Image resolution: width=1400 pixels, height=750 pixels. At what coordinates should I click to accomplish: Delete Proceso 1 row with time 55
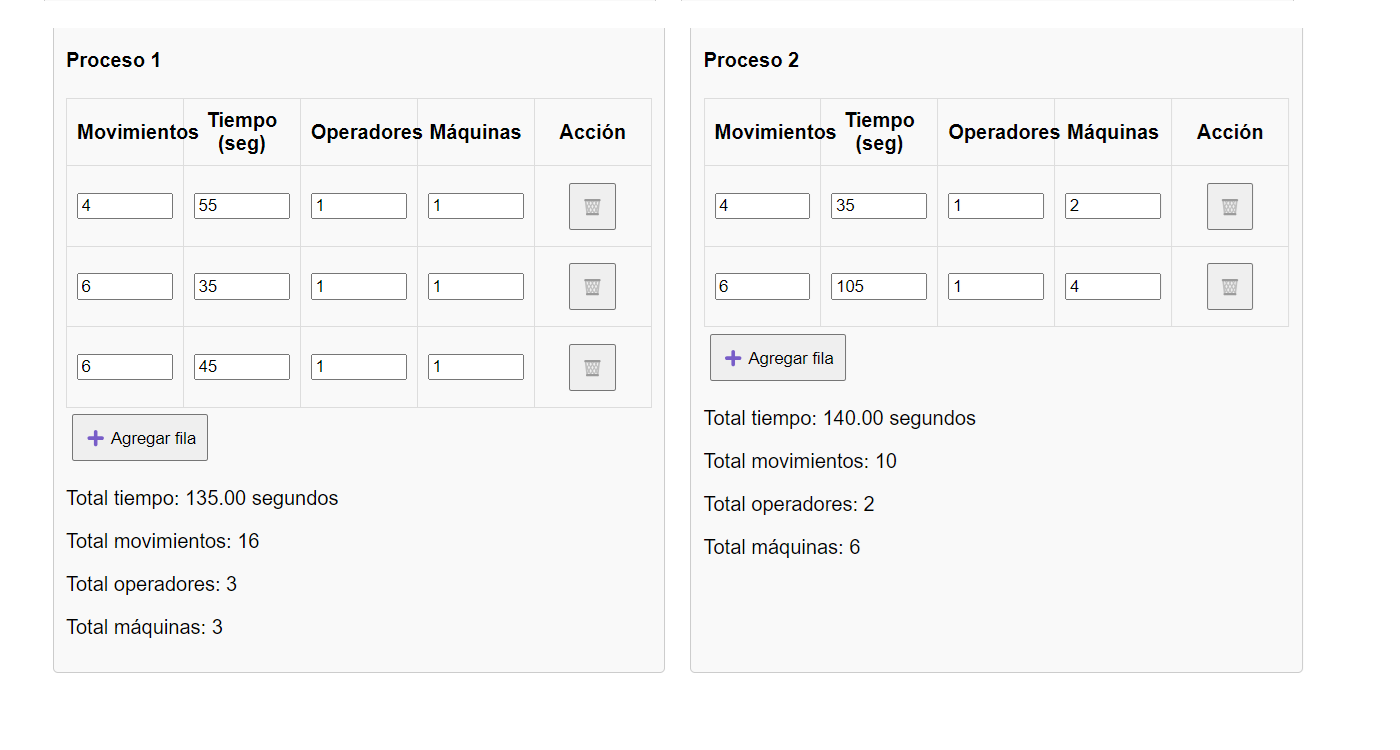(x=592, y=206)
